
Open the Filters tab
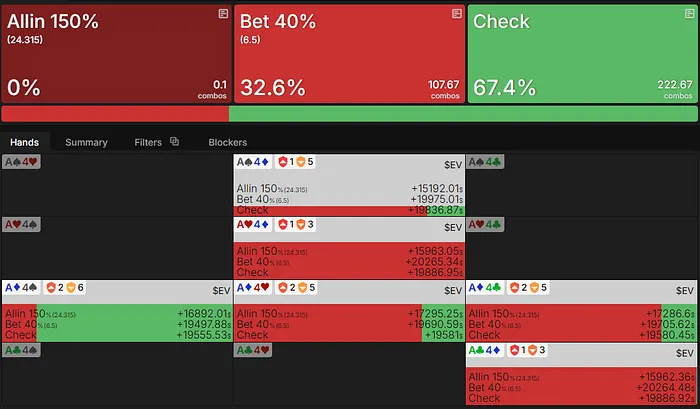[148, 142]
